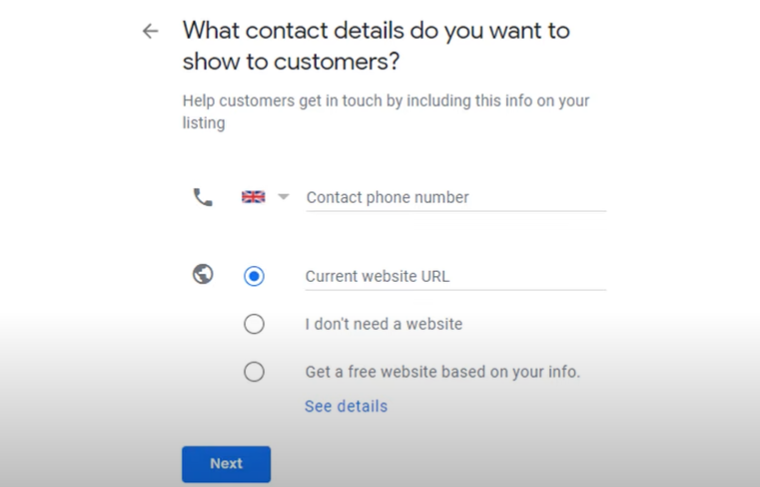The height and width of the screenshot is (487, 760).
Task: Expand the country code dropdown arrow
Action: tap(283, 197)
